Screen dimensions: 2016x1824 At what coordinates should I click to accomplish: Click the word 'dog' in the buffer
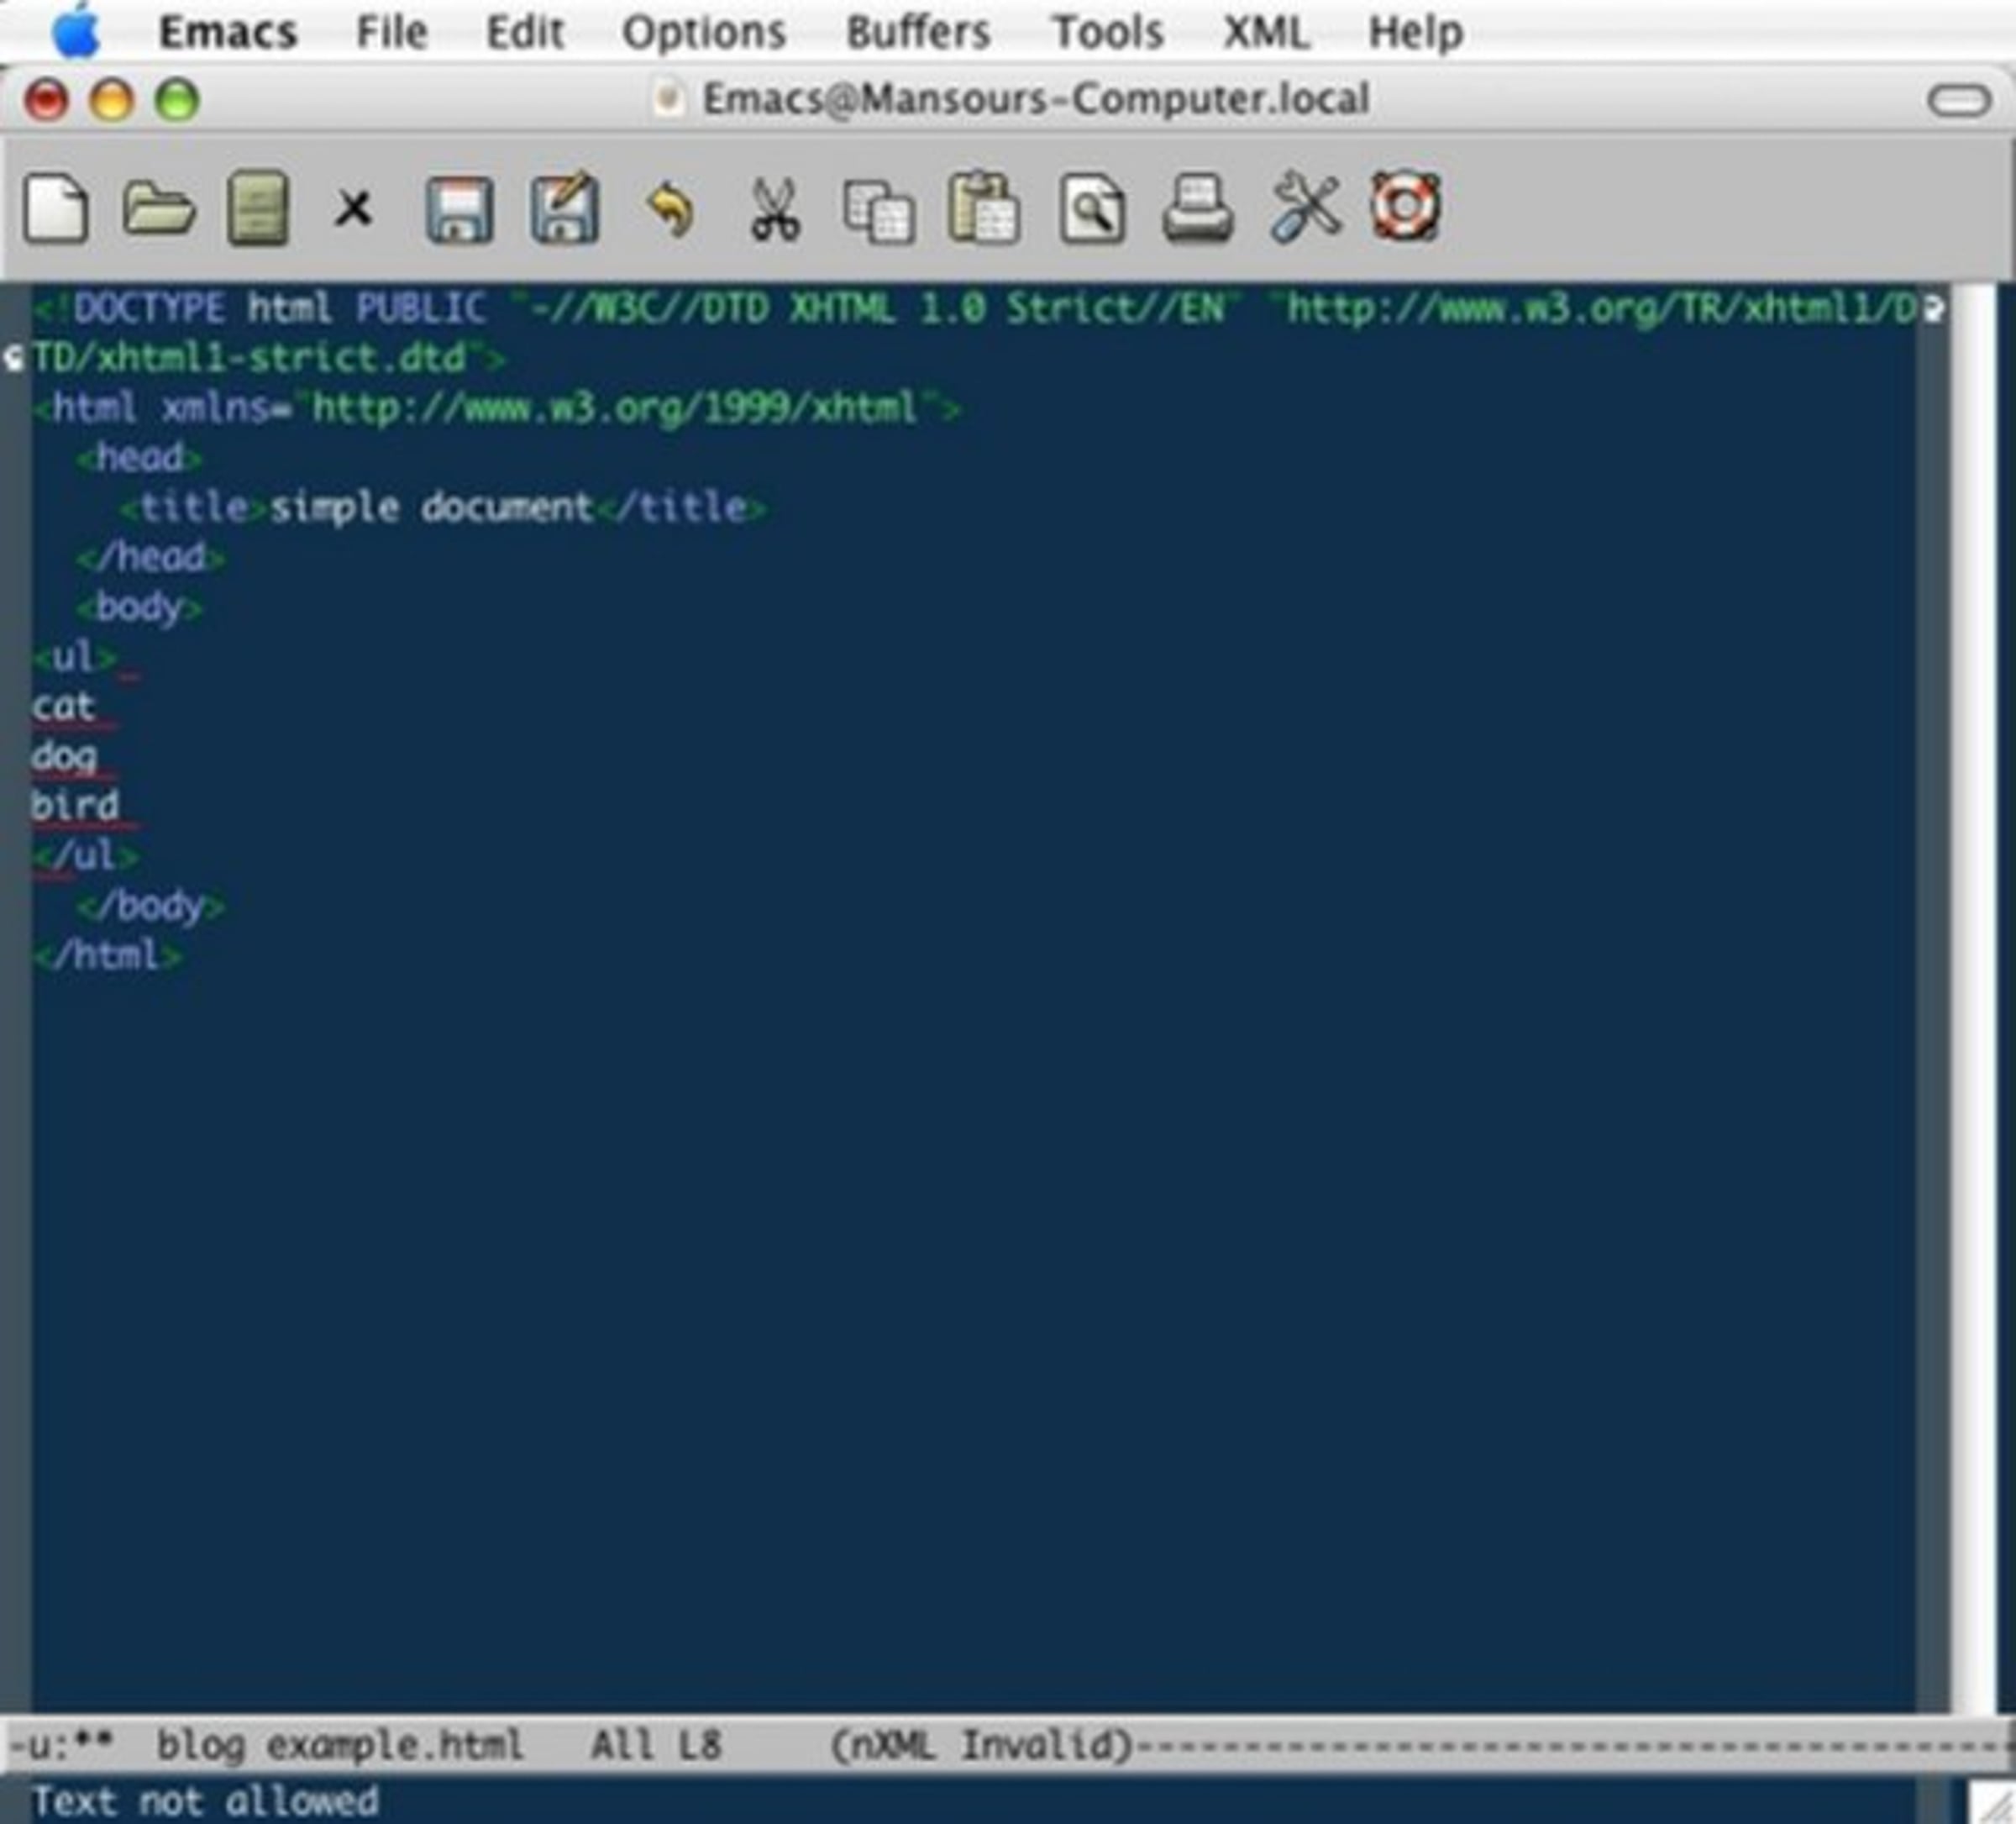pyautogui.click(x=64, y=757)
